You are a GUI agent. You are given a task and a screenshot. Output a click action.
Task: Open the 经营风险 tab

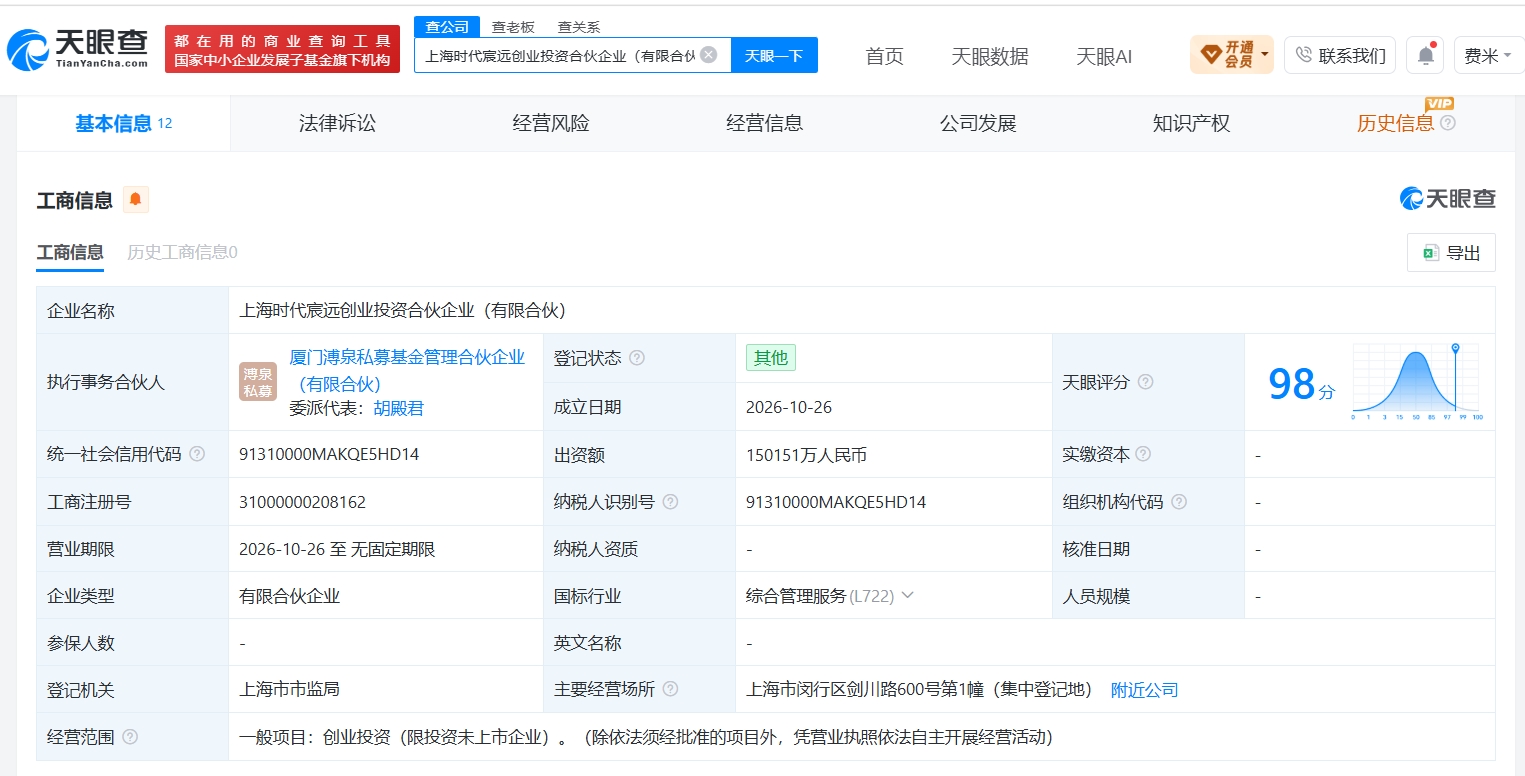(x=551, y=123)
